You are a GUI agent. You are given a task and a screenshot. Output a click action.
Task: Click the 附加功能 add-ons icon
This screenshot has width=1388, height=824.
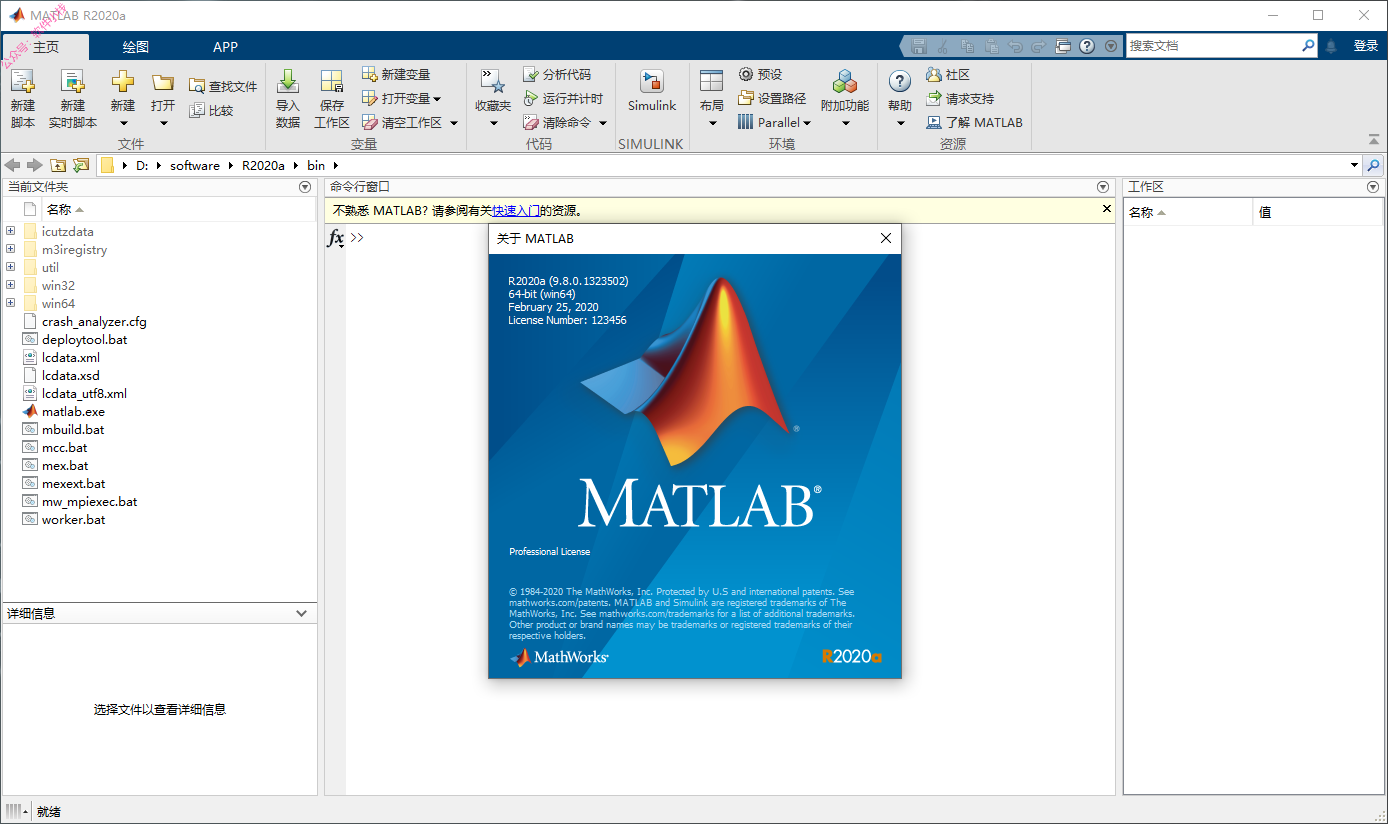[845, 82]
